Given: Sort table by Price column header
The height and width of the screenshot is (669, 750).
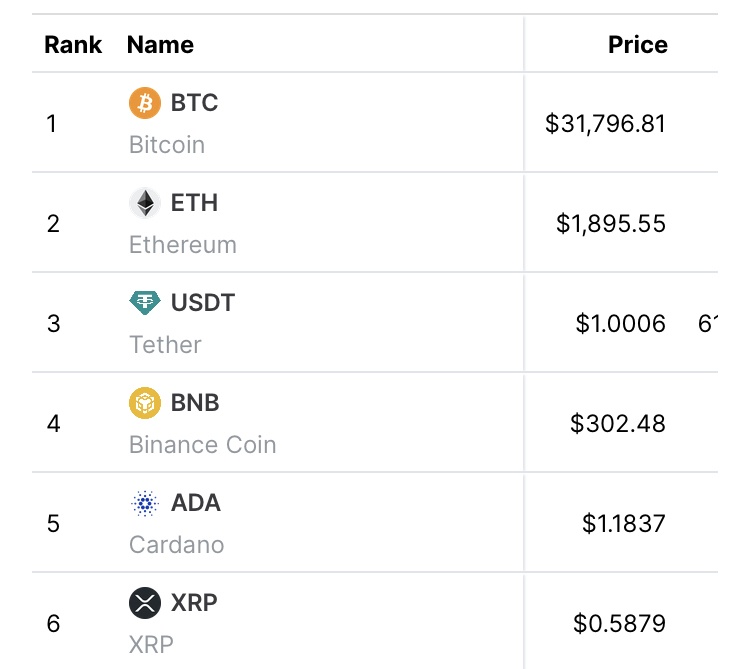Looking at the screenshot, I should (637, 45).
